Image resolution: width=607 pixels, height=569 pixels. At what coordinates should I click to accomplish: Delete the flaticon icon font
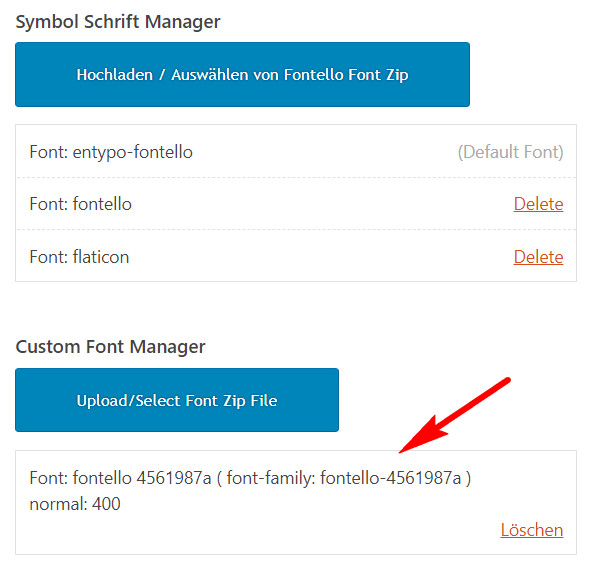click(538, 257)
